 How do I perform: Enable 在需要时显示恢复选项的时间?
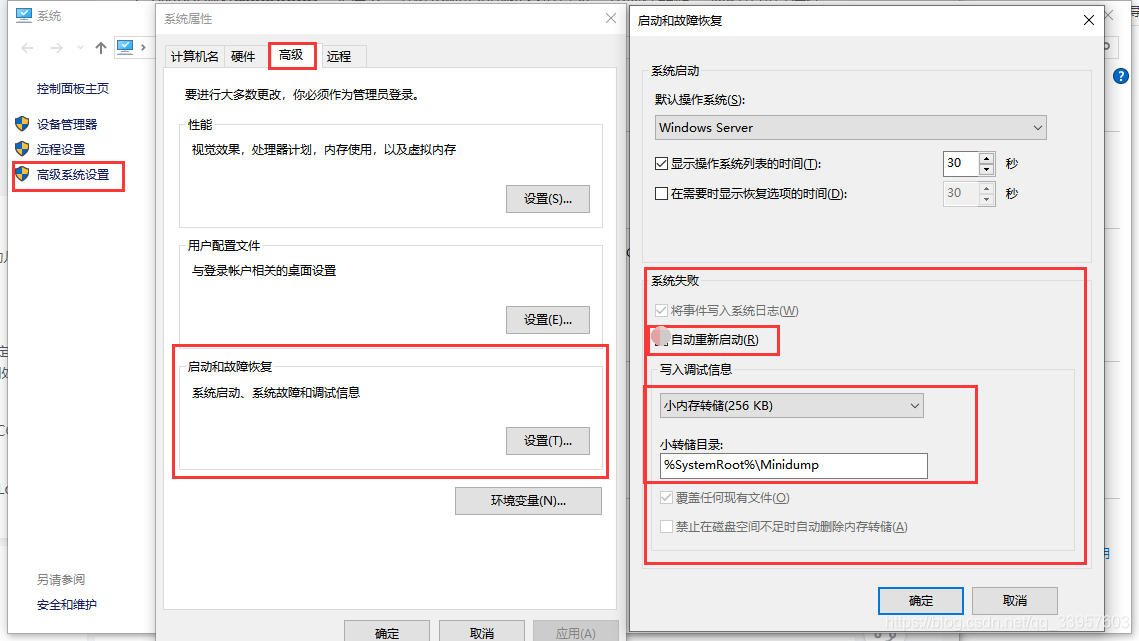tap(661, 193)
